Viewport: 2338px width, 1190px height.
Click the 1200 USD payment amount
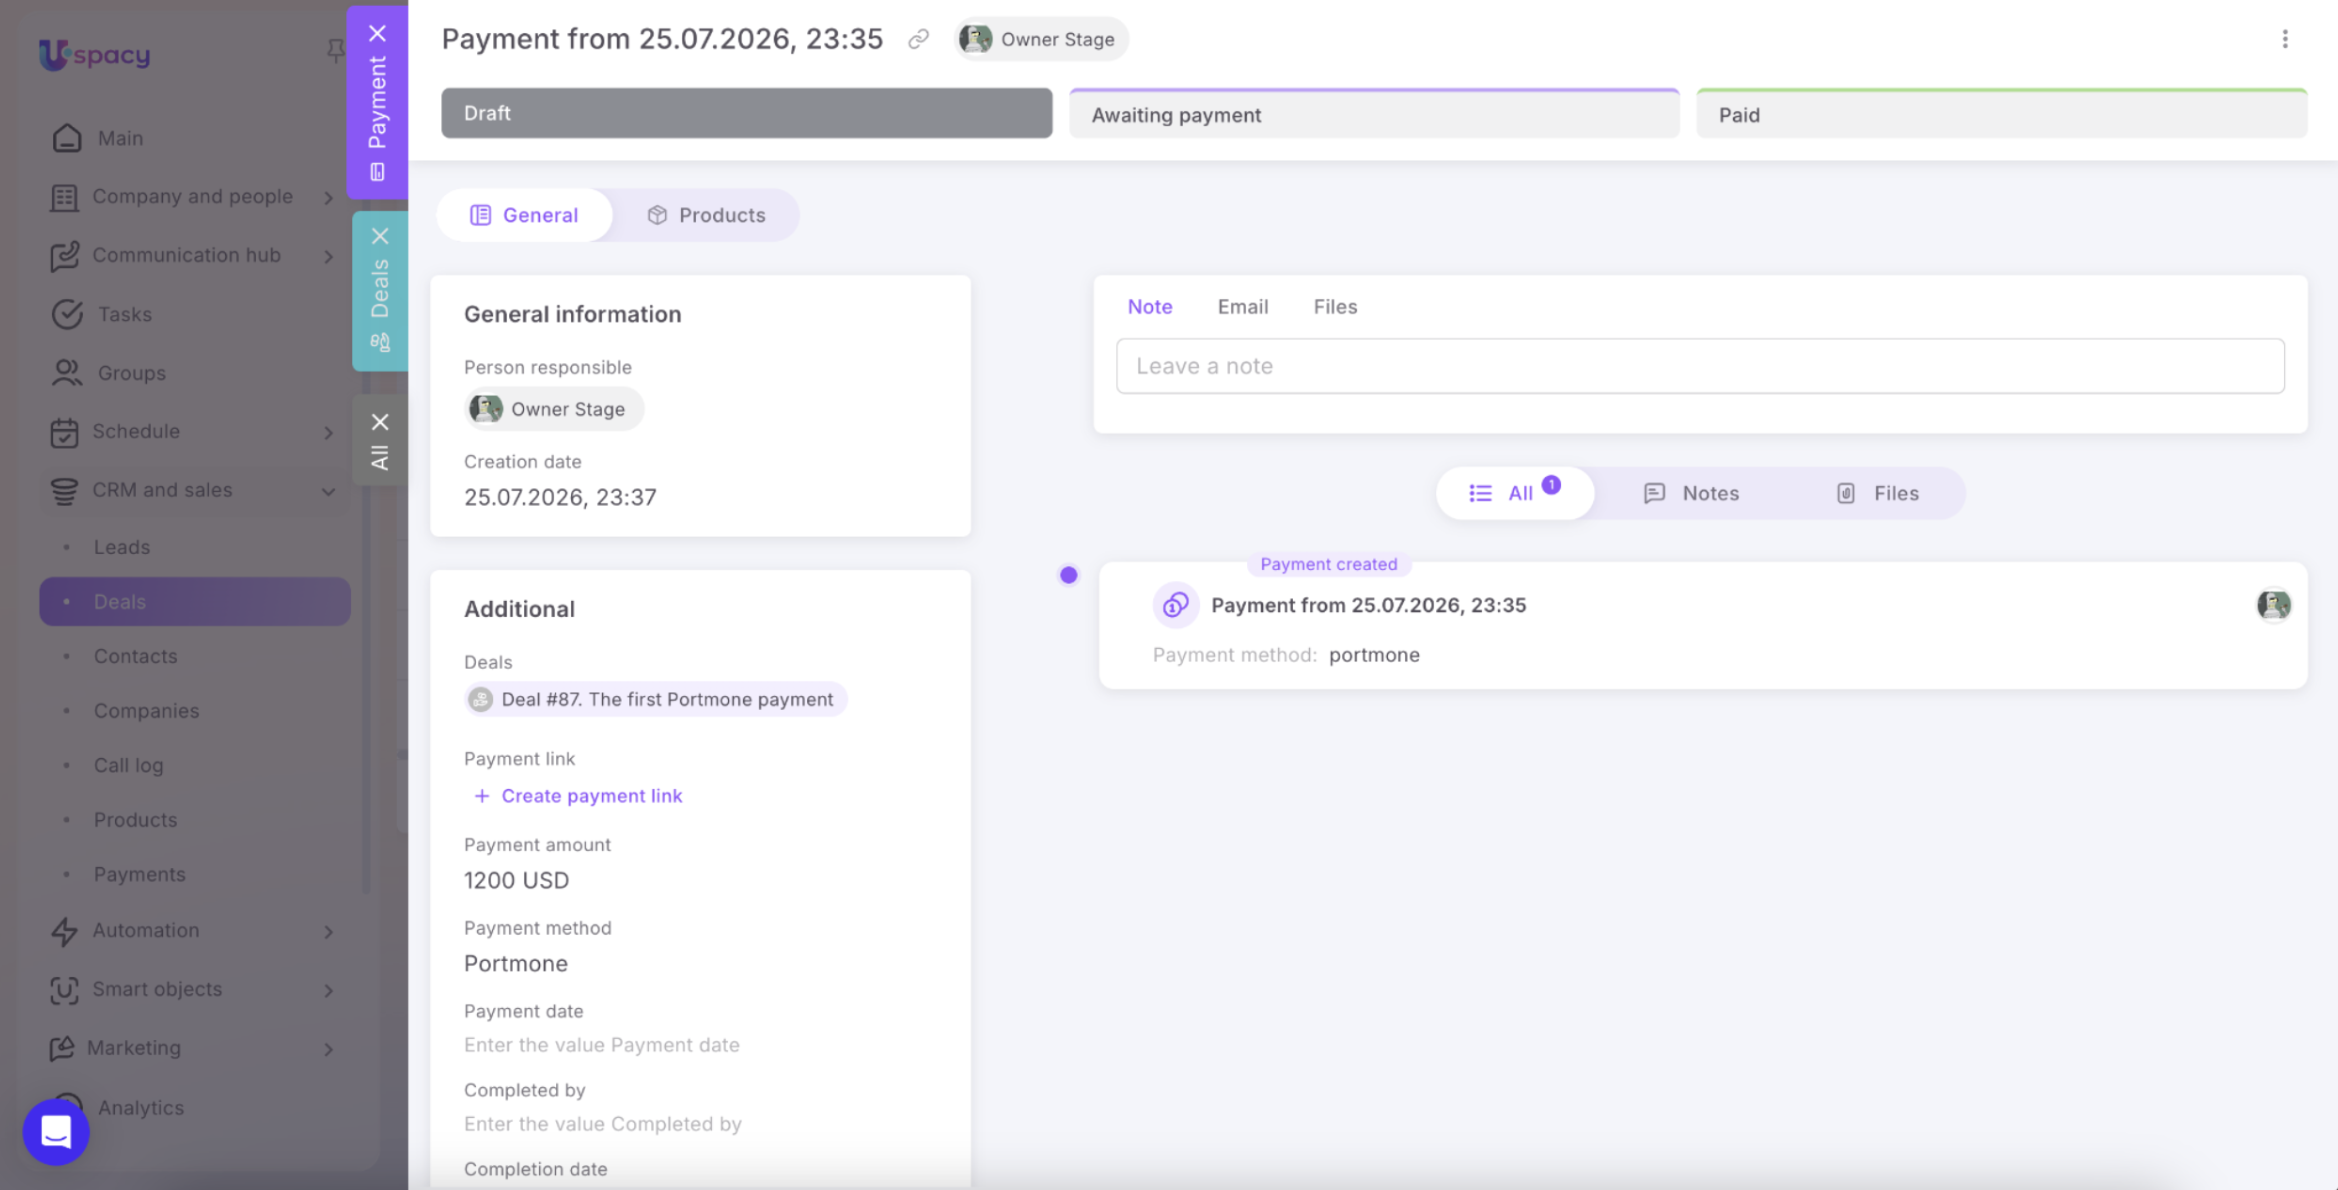point(516,881)
